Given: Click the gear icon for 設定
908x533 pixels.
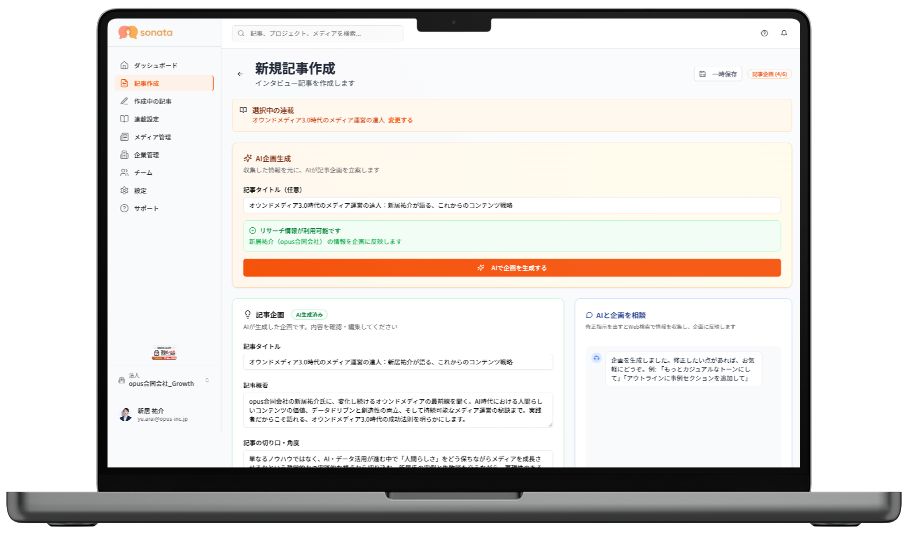Looking at the screenshot, I should pyautogui.click(x=123, y=190).
